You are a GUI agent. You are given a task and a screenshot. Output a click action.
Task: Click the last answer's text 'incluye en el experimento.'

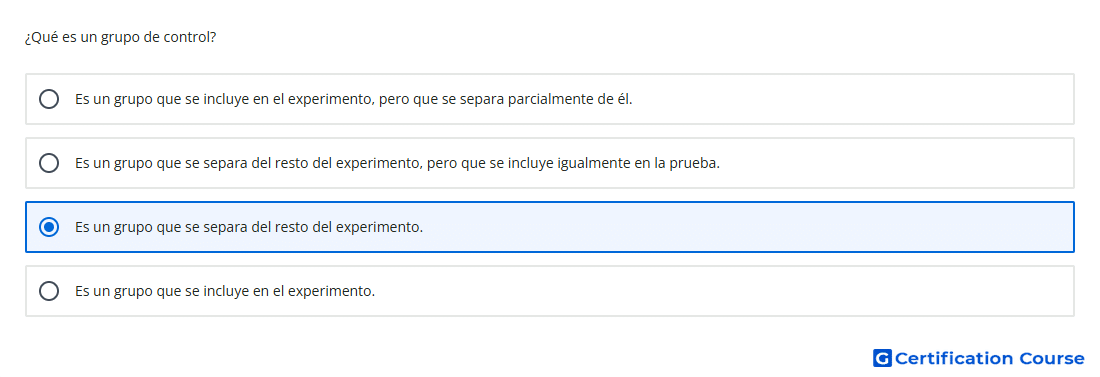point(225,291)
